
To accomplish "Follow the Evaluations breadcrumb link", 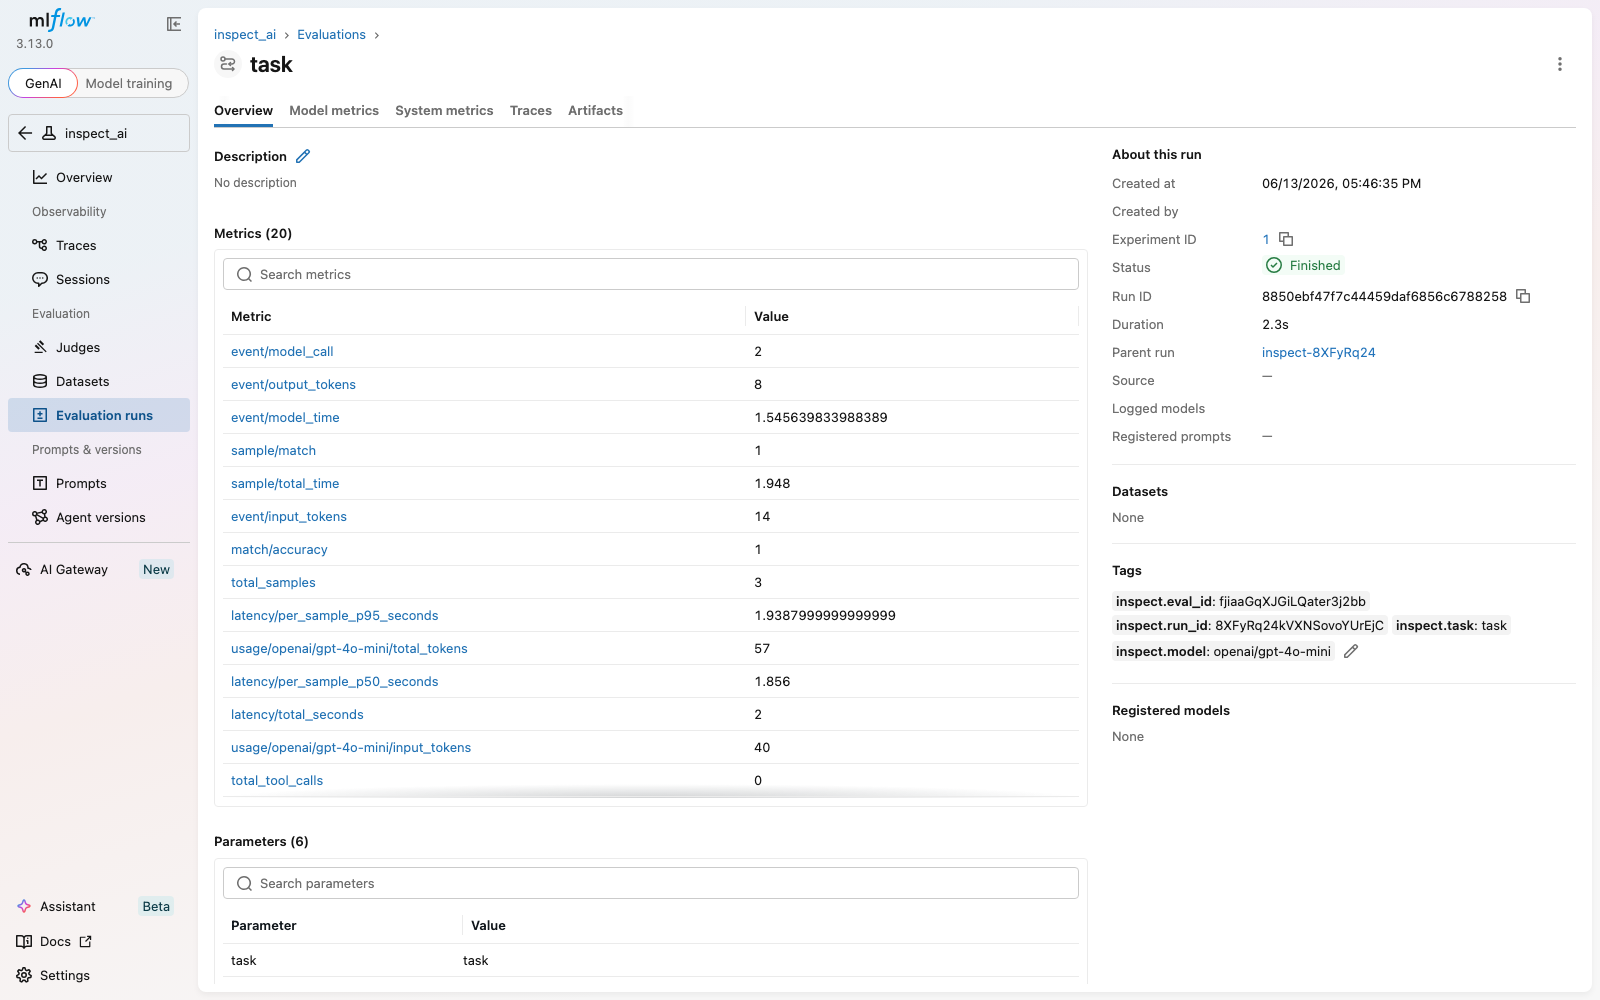I will coord(331,34).
